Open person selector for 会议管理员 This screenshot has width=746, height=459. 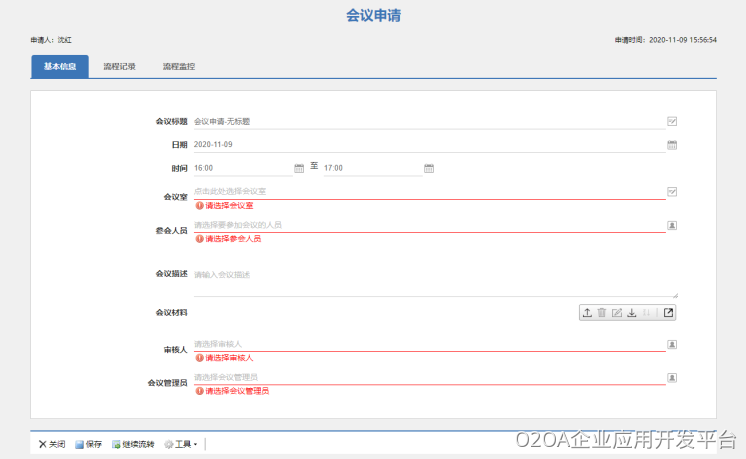tap(672, 377)
